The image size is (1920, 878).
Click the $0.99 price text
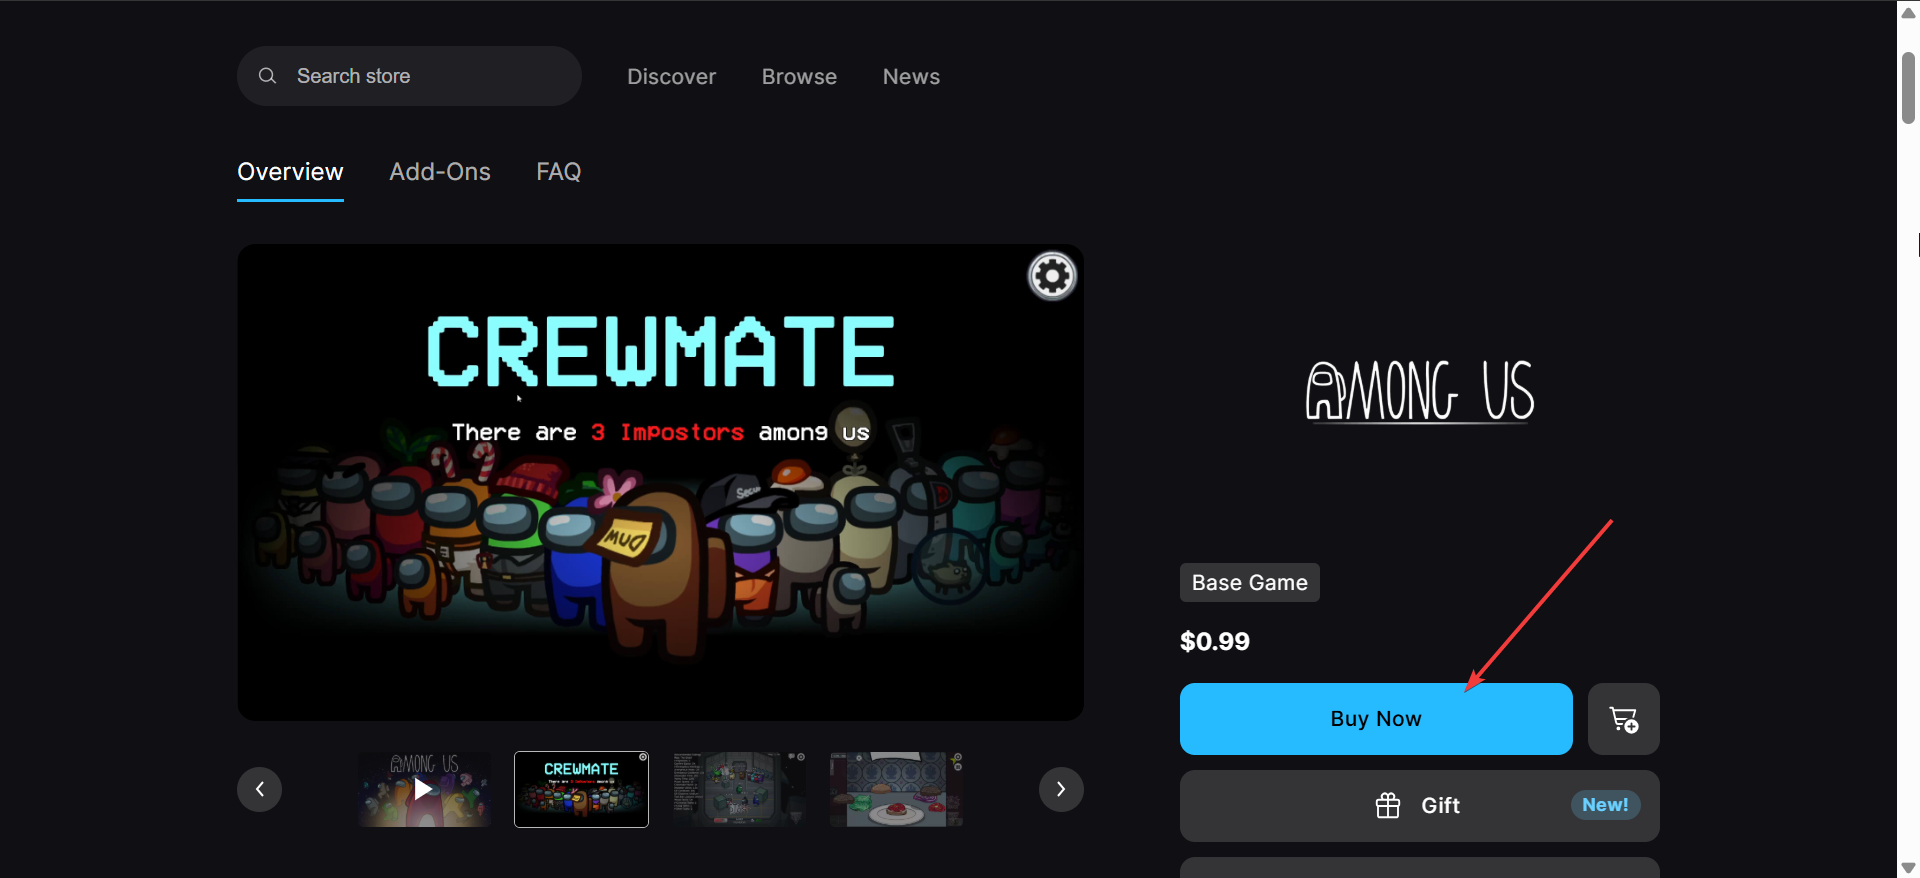pos(1215,641)
